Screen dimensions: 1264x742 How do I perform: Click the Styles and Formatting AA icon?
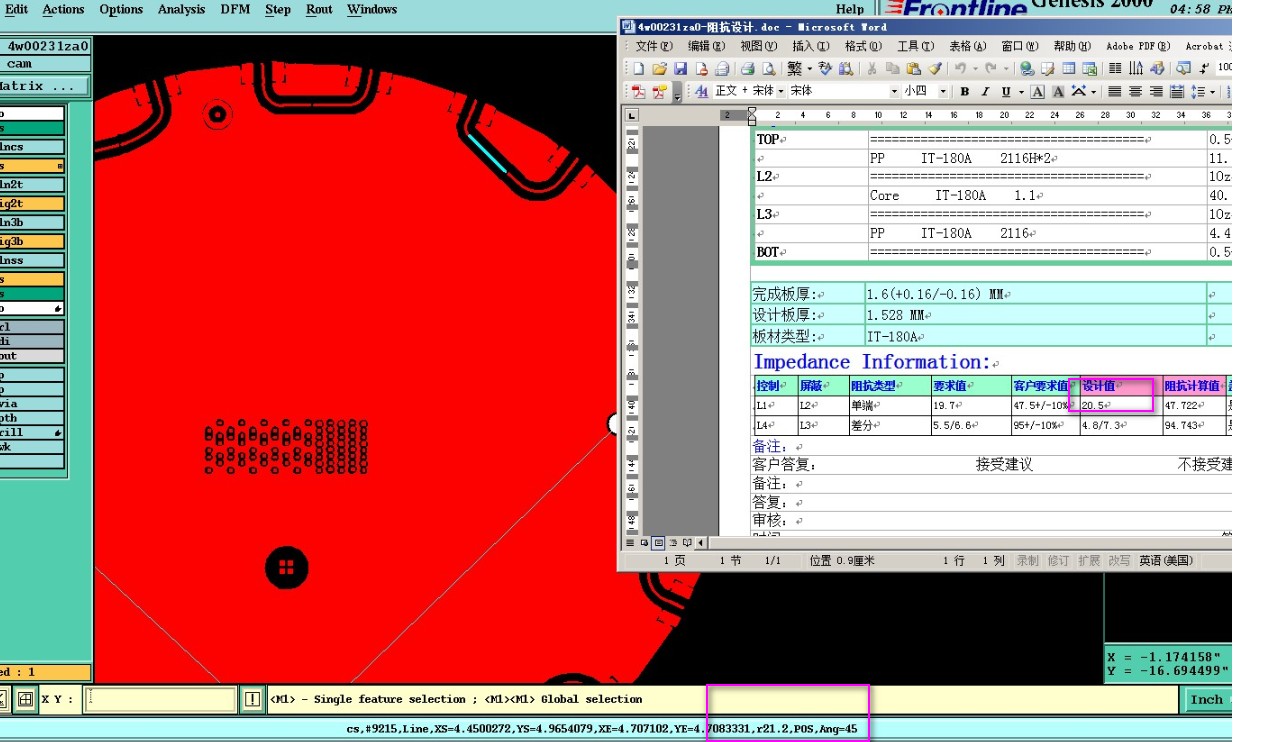(x=701, y=91)
